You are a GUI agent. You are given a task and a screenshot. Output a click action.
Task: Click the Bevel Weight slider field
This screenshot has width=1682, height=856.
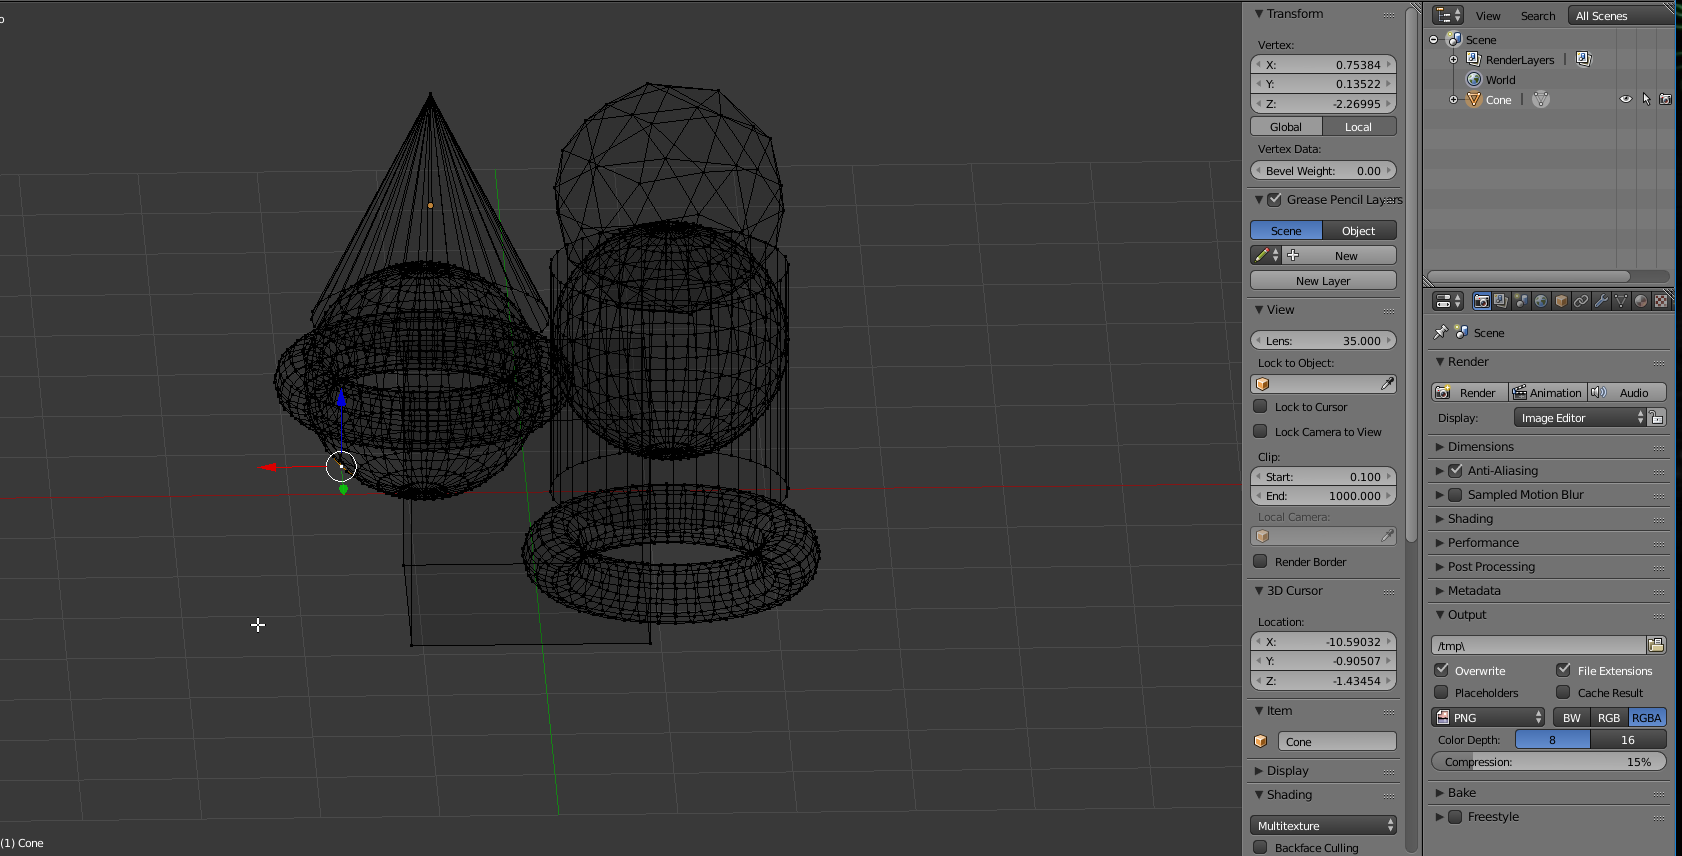pos(1323,170)
